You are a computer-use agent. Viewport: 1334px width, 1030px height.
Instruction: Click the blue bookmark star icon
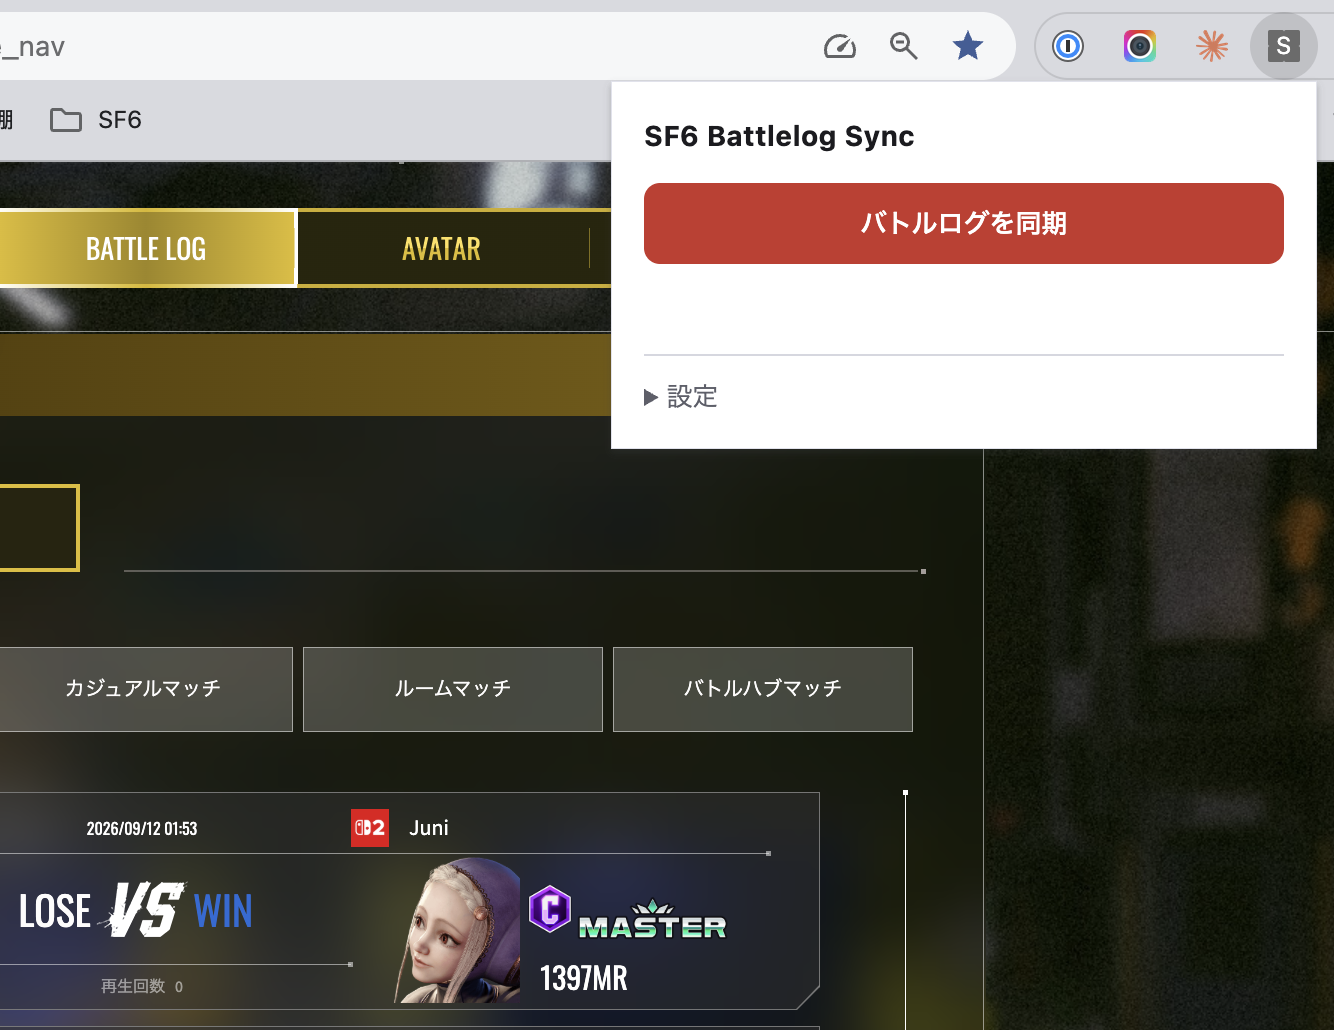[968, 46]
